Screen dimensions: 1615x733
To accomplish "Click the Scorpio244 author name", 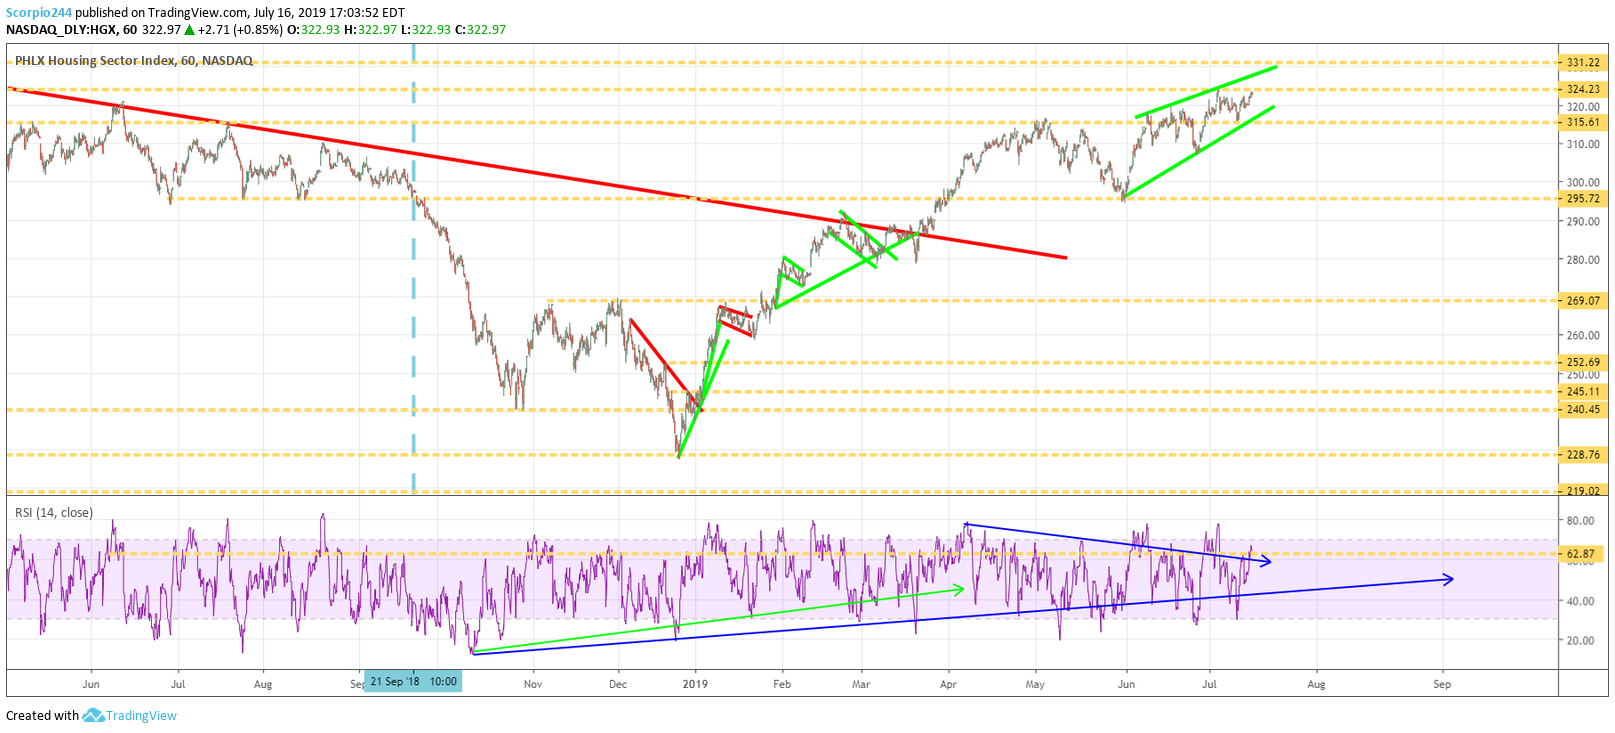I will pos(39,13).
